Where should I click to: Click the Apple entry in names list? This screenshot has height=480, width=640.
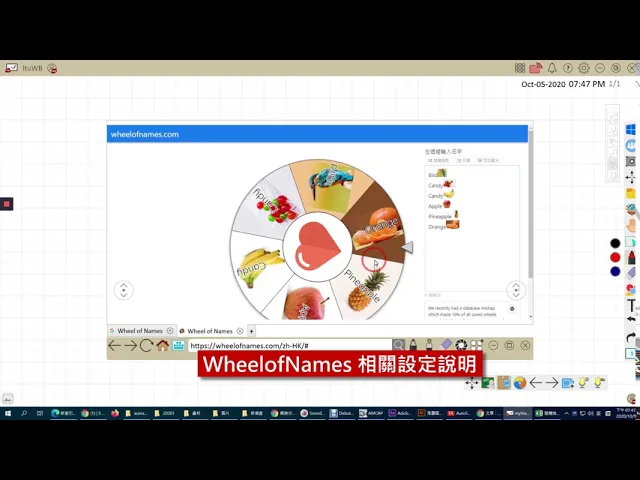(439, 205)
